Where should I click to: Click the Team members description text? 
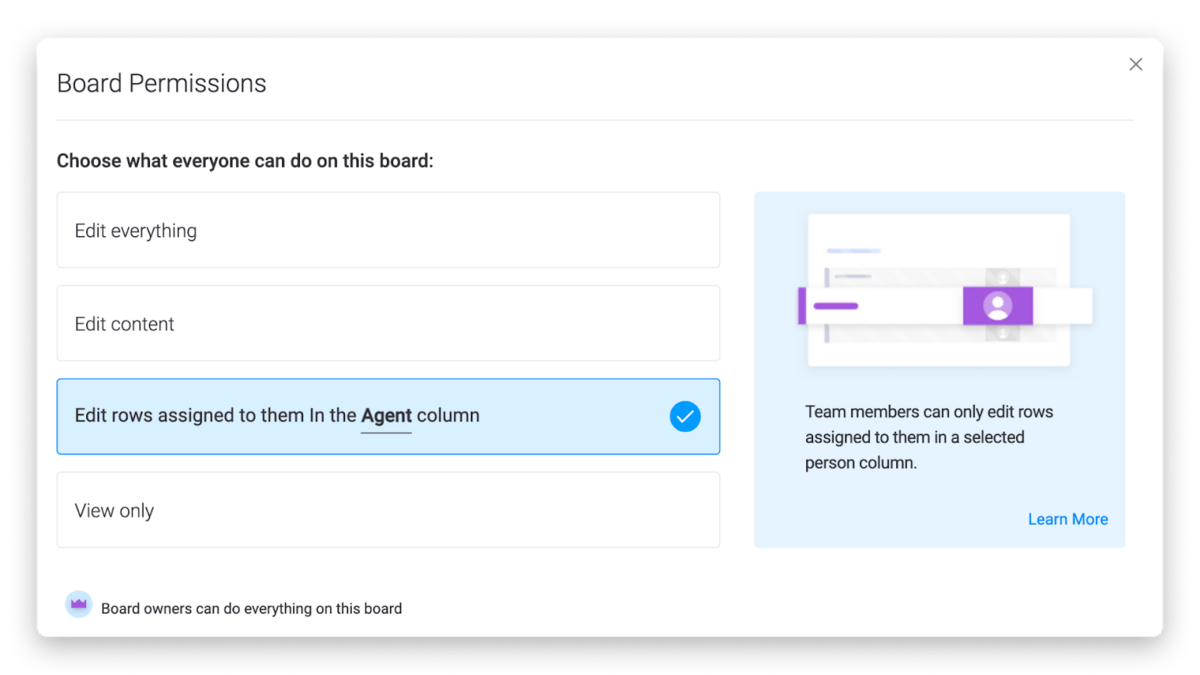[928, 437]
